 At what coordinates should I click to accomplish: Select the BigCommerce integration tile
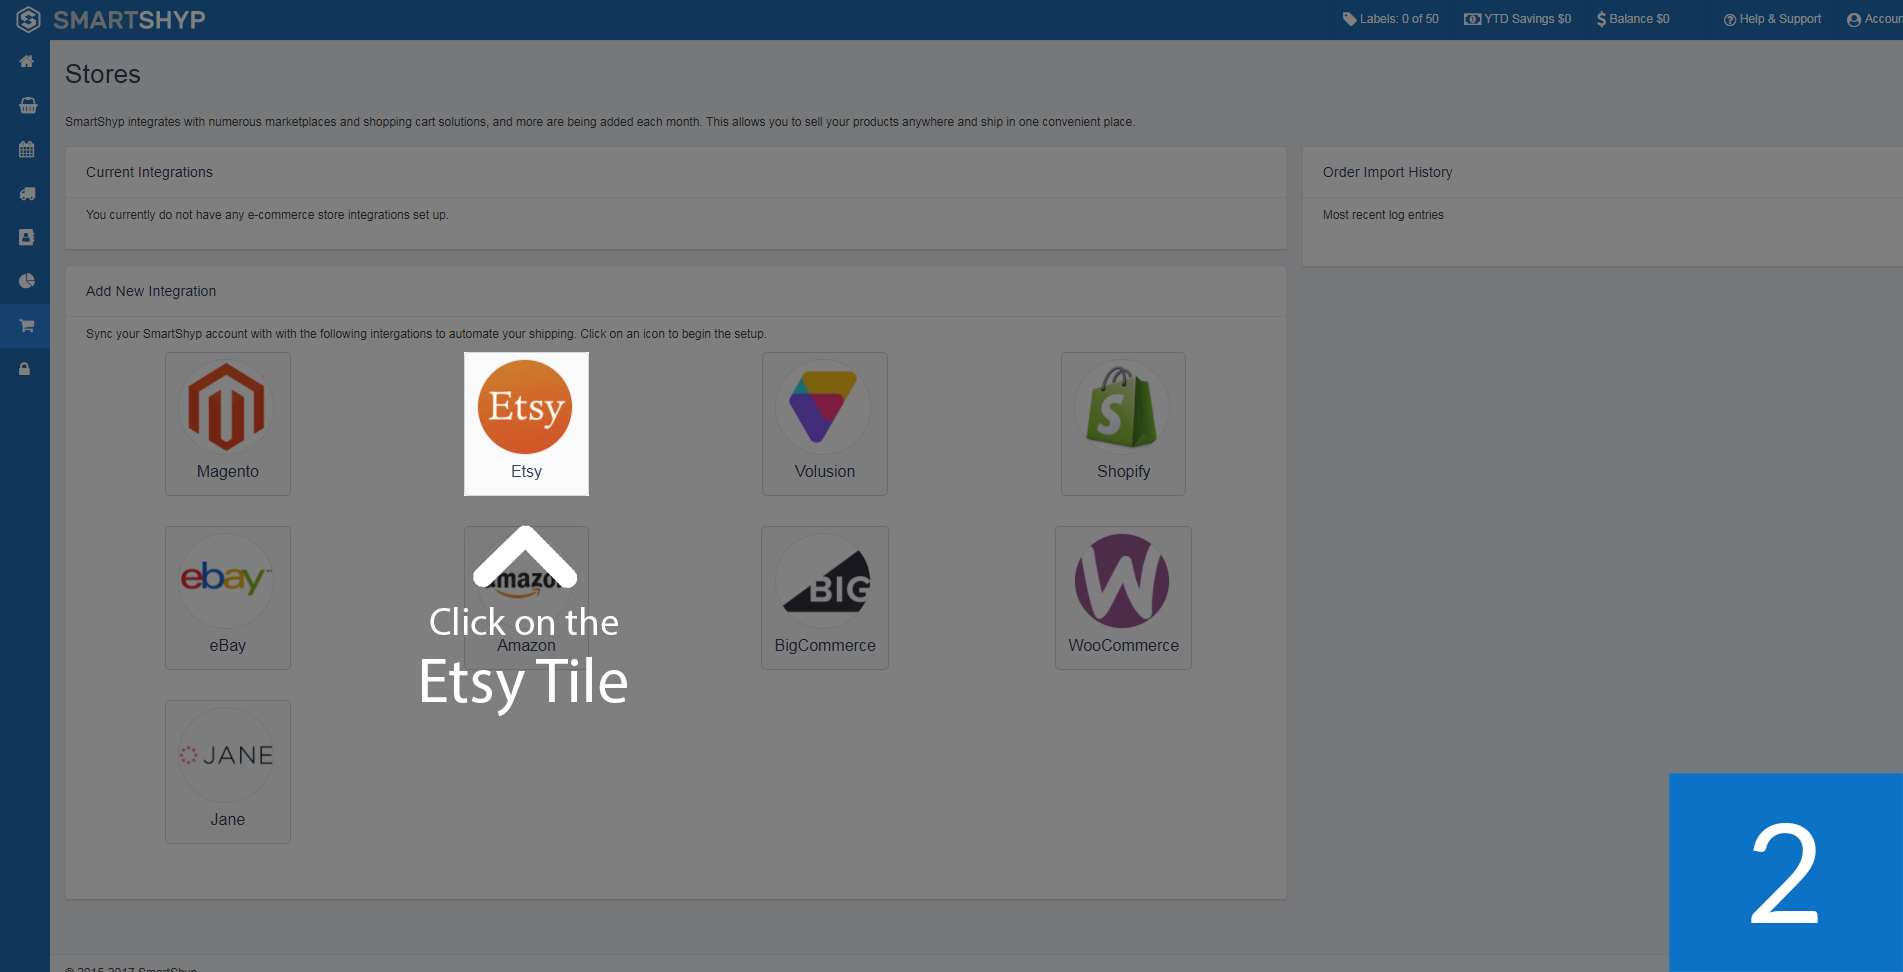tap(825, 598)
